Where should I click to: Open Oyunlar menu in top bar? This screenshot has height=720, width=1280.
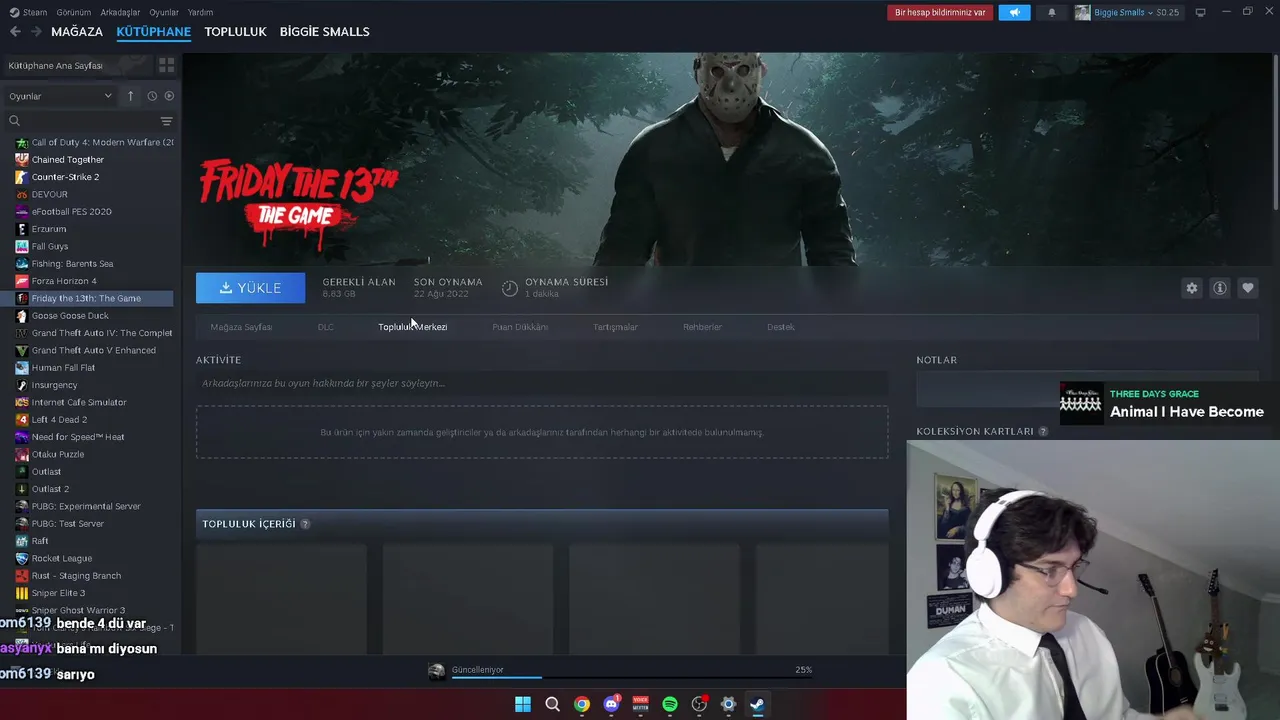tap(164, 12)
